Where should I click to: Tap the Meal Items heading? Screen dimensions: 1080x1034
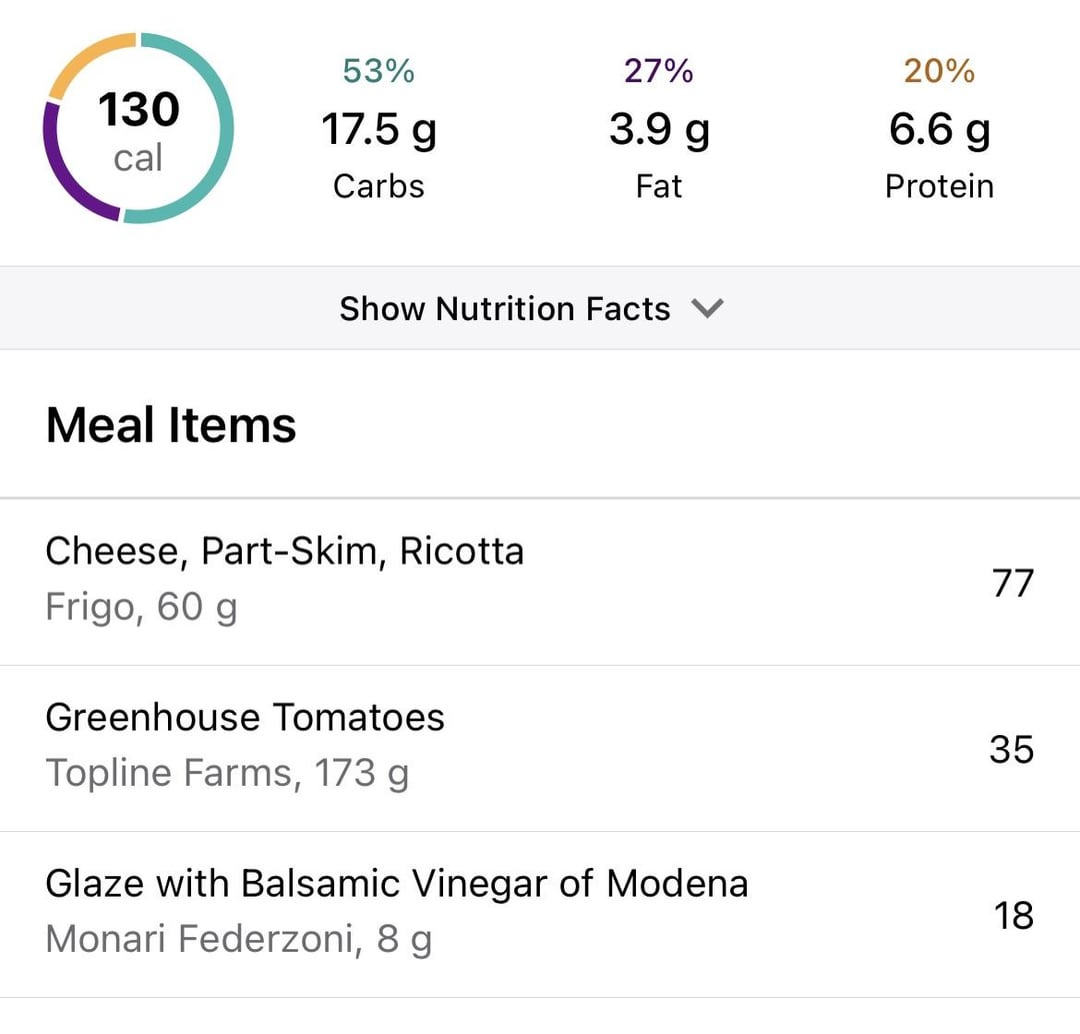point(171,425)
